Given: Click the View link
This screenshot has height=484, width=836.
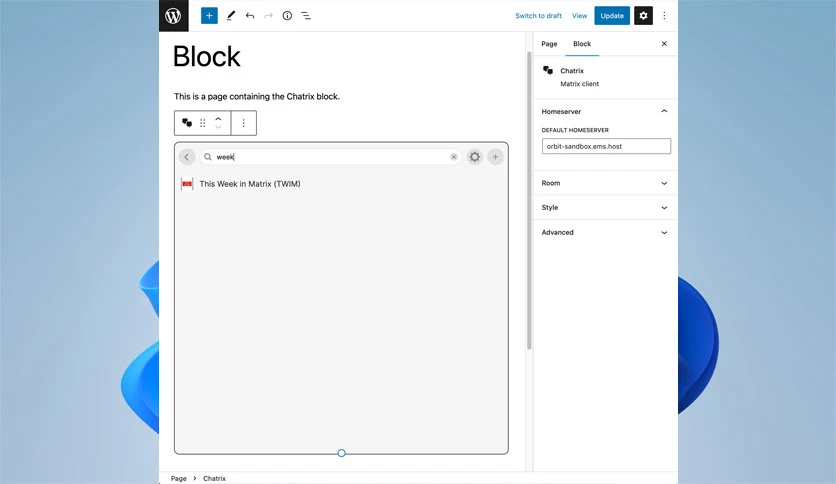Looking at the screenshot, I should 579,15.
